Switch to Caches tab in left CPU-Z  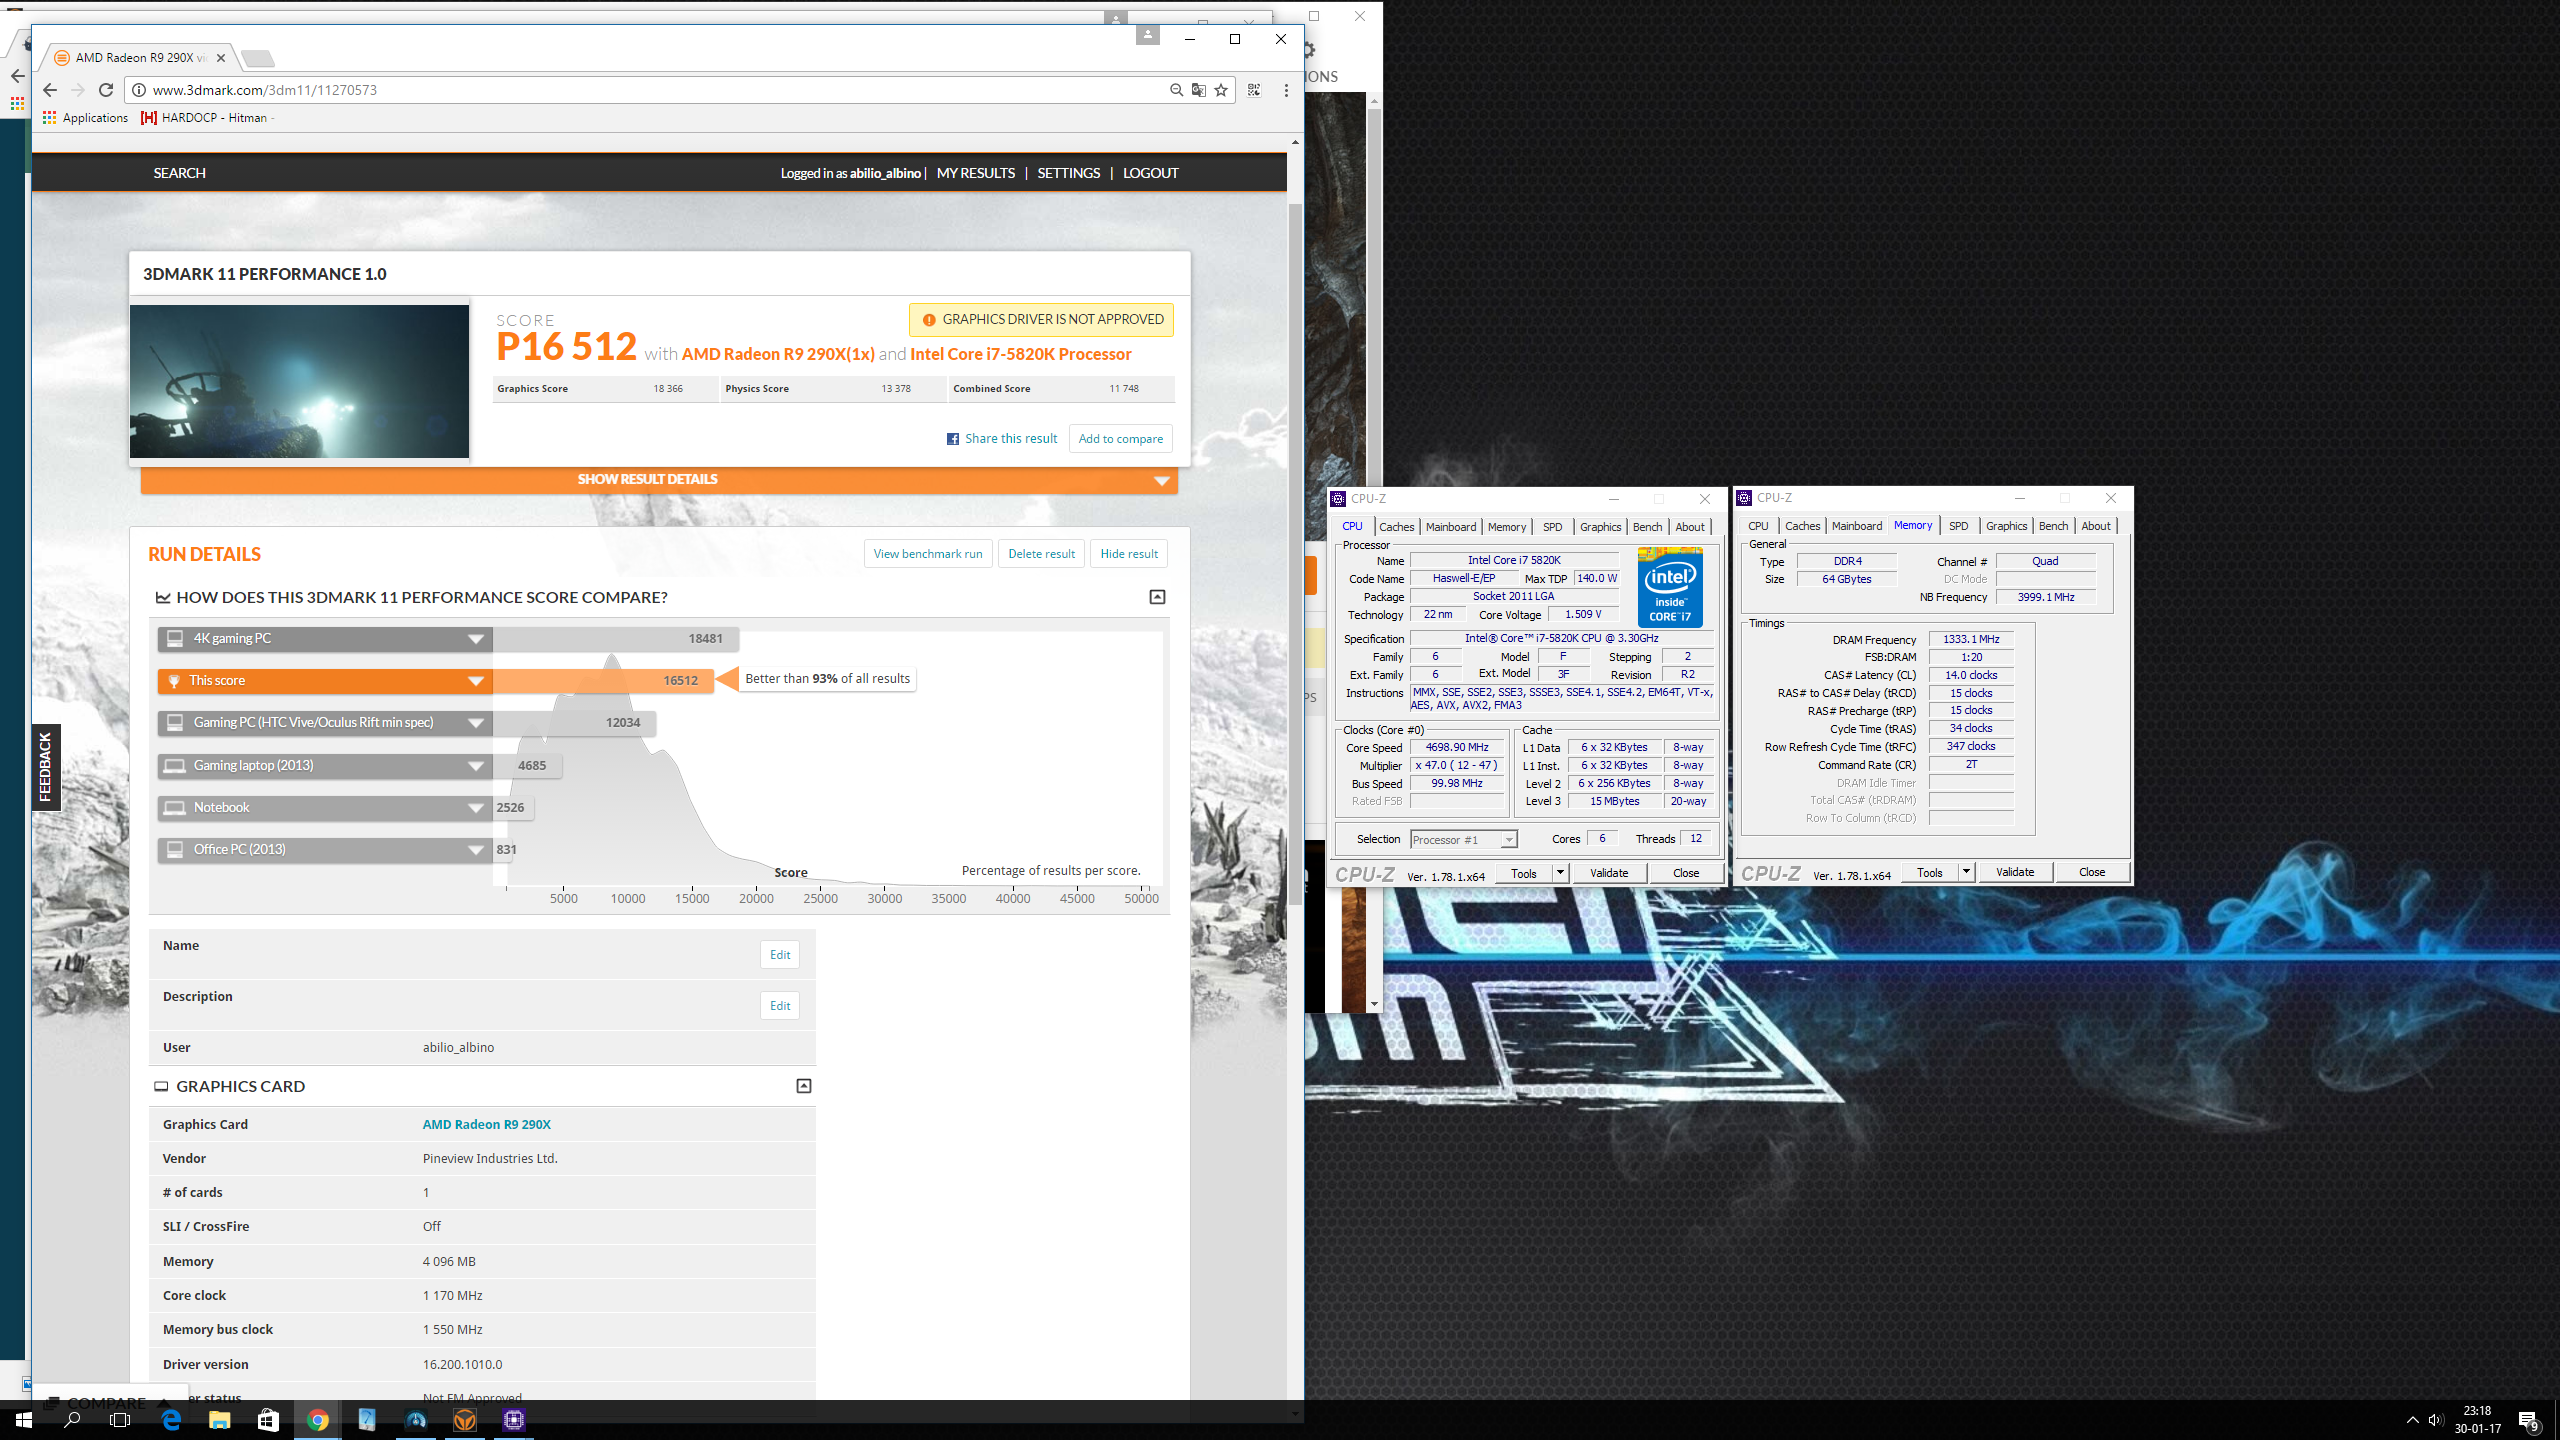1396,527
